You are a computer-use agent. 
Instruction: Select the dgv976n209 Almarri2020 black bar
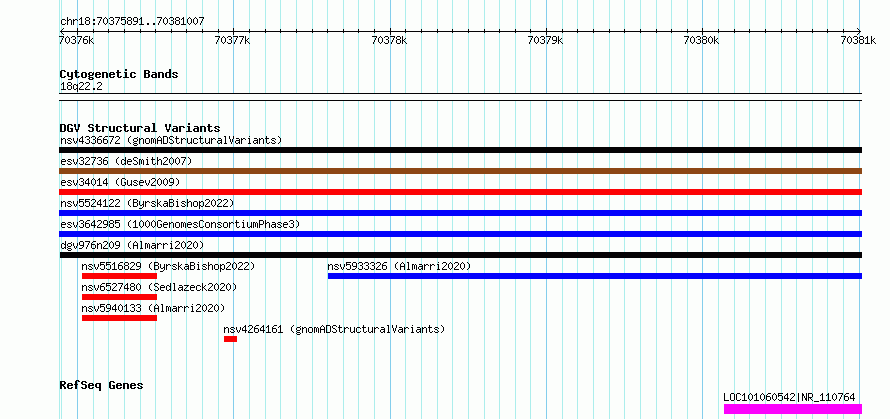pos(460,255)
